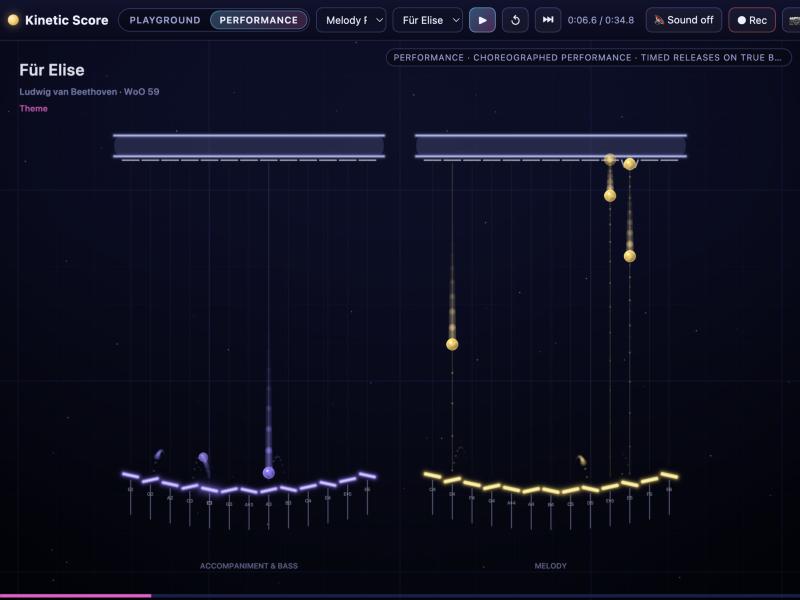
Task: Click the A#3 purple note bar
Action: [x=249, y=490]
